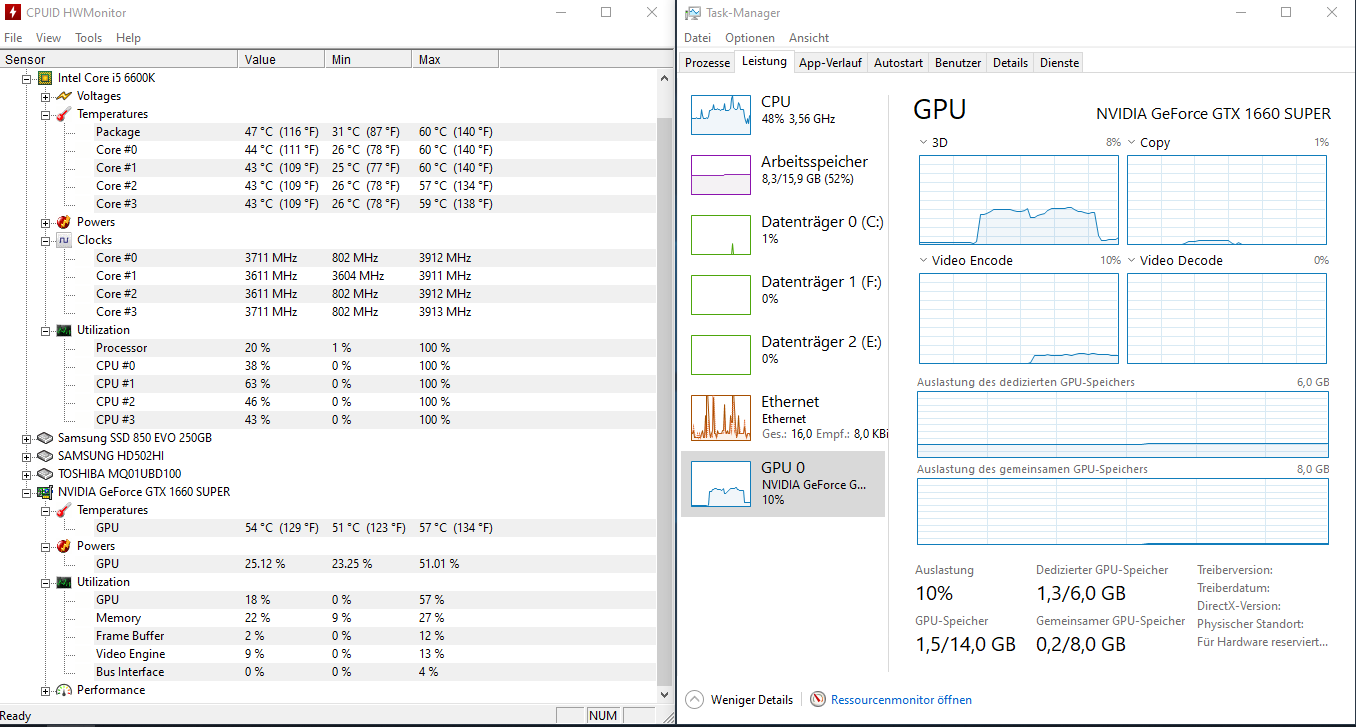
Task: Select GPU 0 entry in sidebar
Action: [x=783, y=484]
